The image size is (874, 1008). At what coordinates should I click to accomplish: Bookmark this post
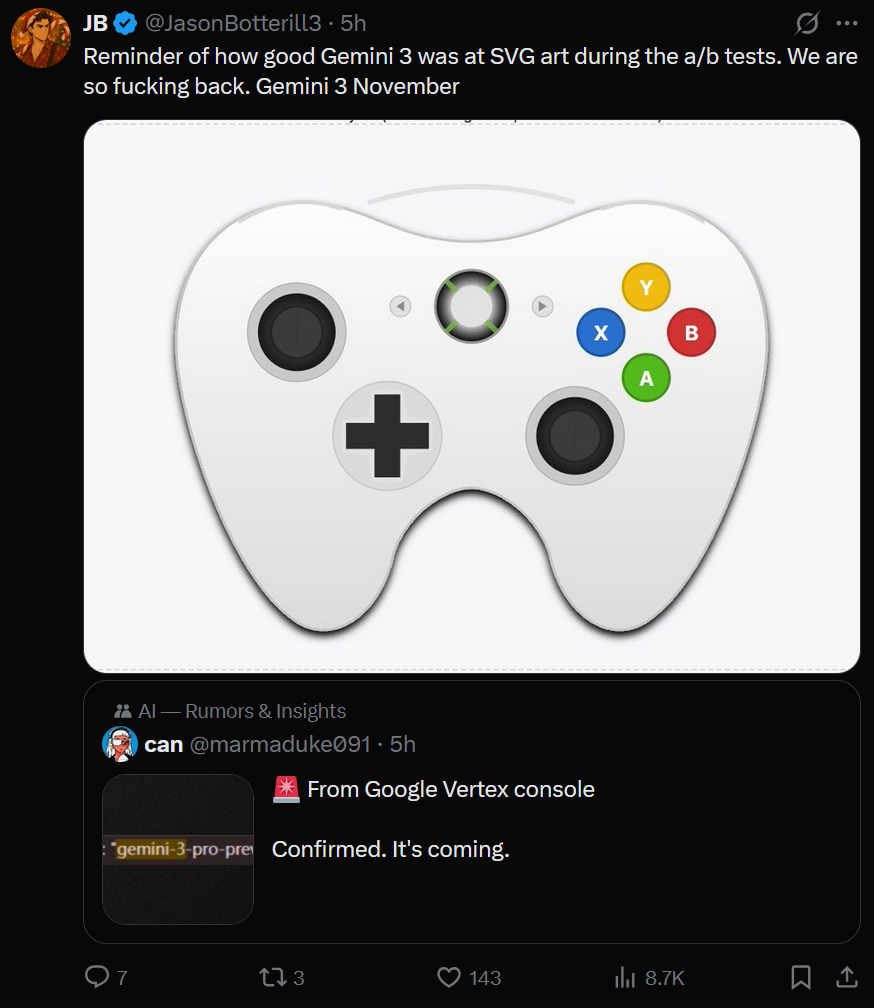(x=800, y=977)
